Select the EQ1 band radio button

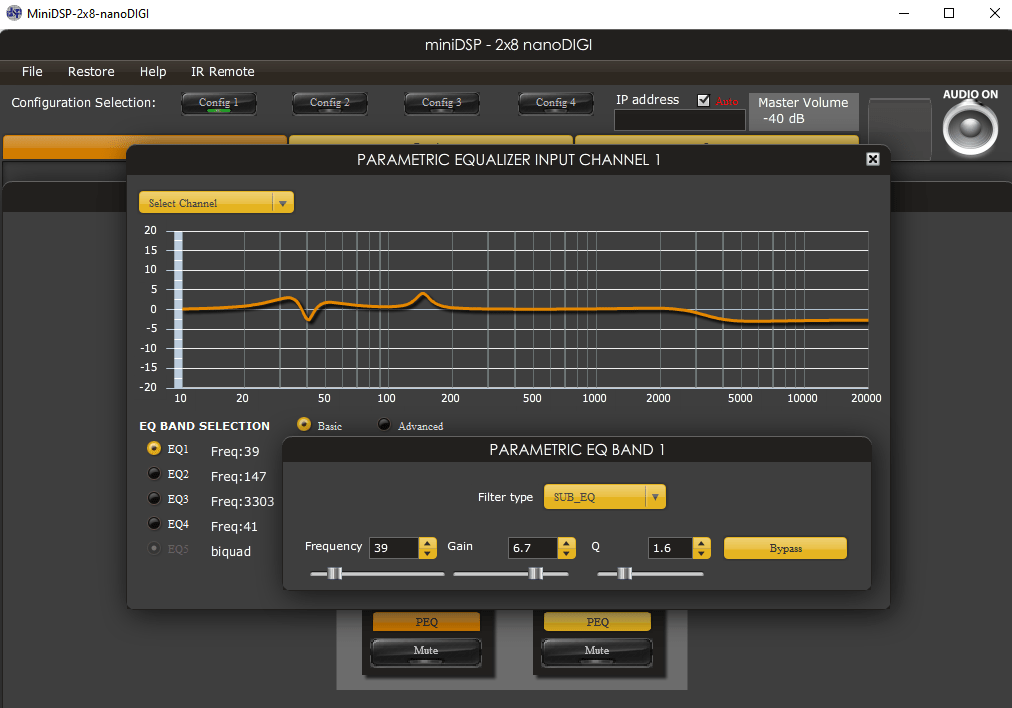pyautogui.click(x=154, y=448)
